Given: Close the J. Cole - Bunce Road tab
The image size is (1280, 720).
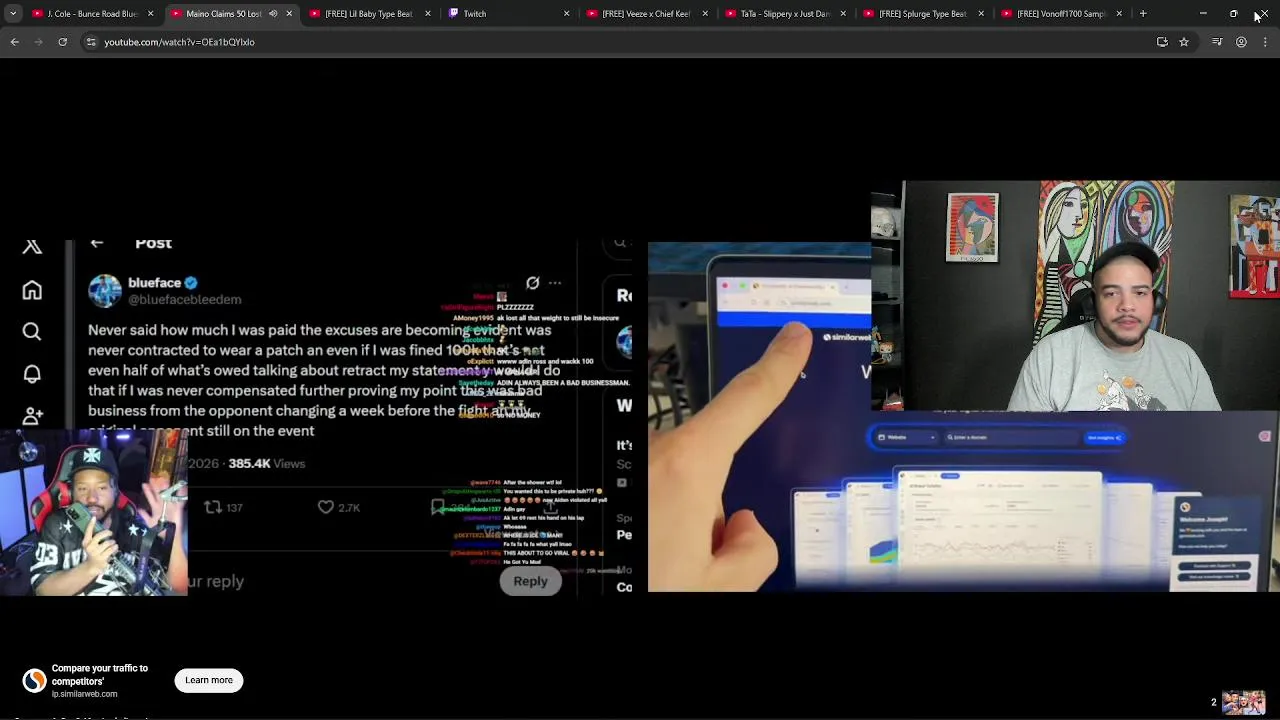Looking at the screenshot, I should (151, 14).
